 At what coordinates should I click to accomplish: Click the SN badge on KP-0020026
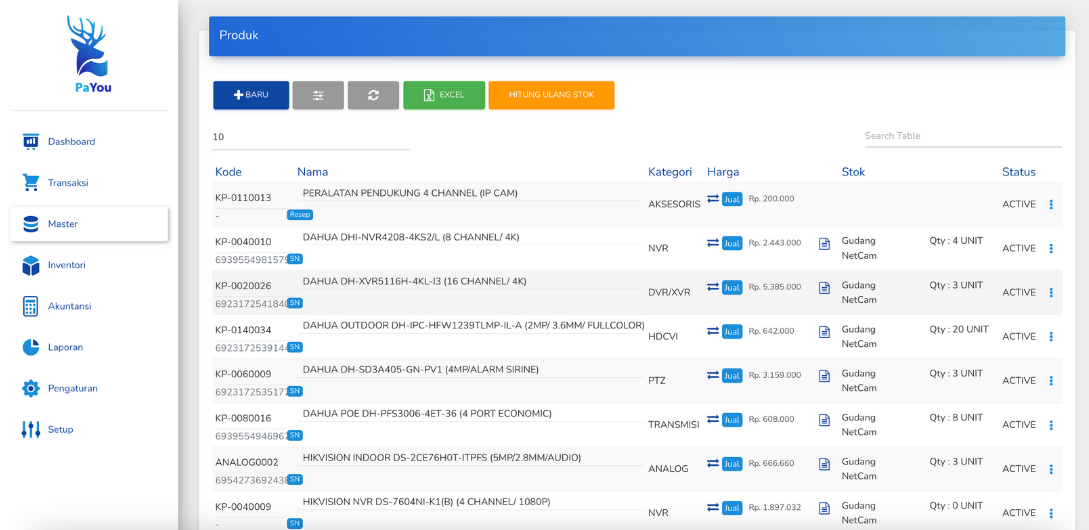[295, 303]
